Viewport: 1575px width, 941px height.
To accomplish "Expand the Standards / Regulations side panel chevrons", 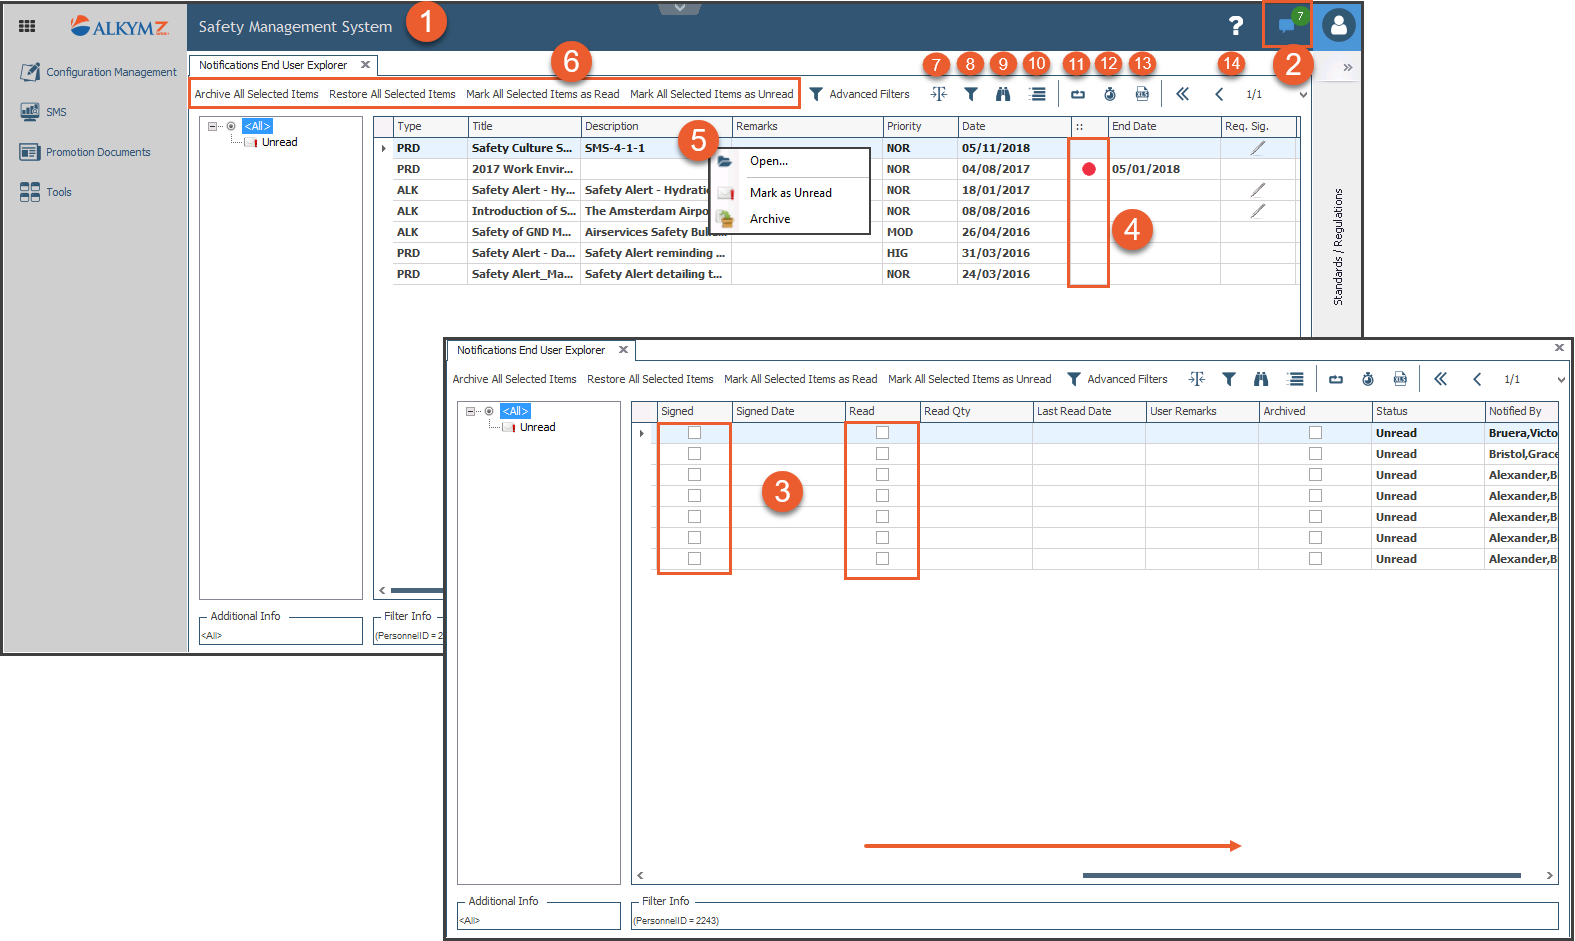I will 1347,67.
